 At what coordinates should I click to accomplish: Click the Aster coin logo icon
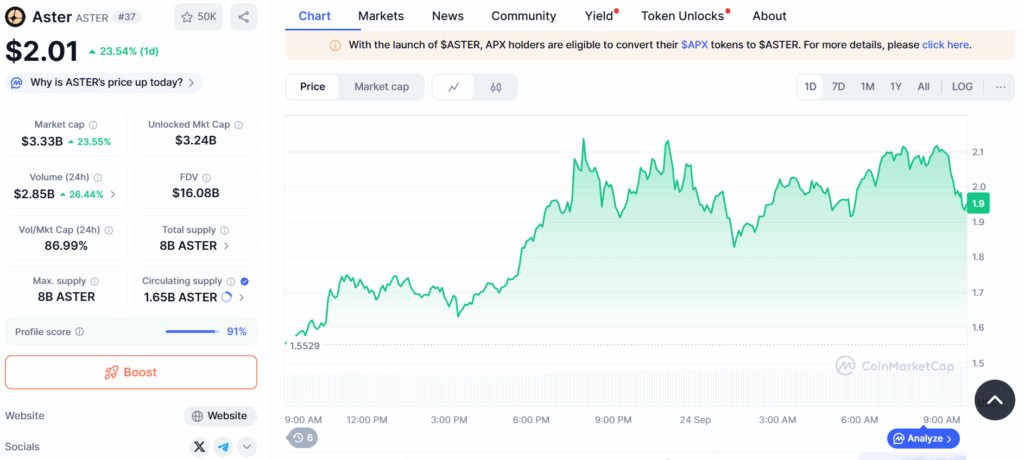16,17
